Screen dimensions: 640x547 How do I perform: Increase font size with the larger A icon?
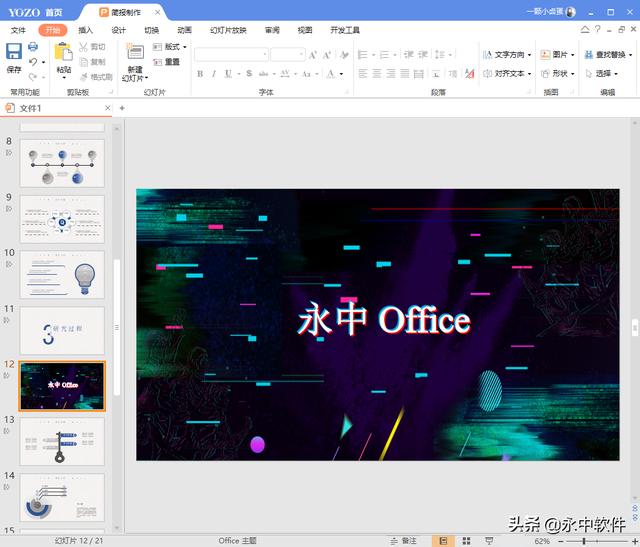313,55
